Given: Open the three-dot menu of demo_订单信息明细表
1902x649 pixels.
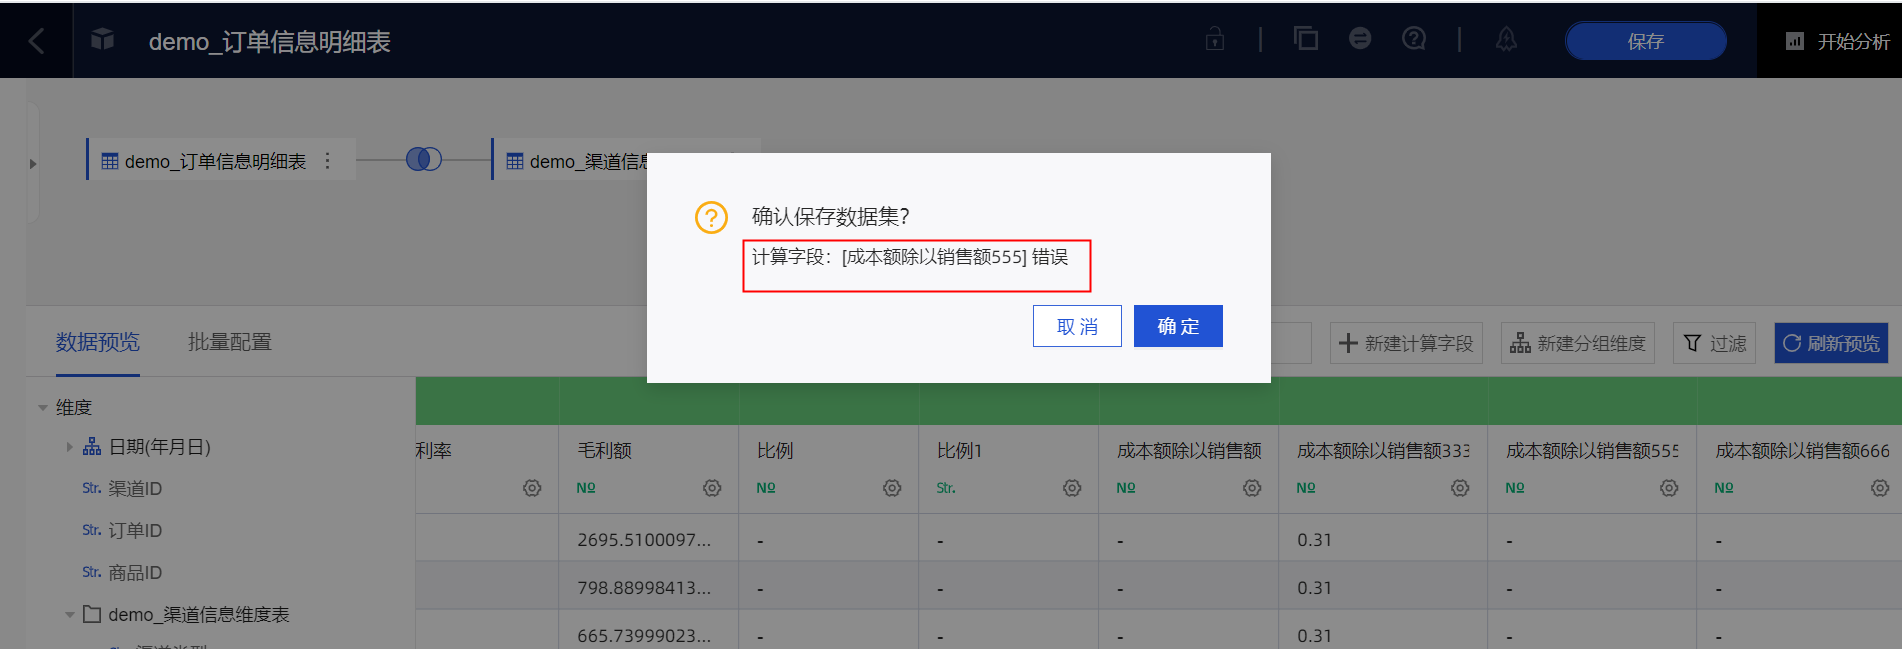Looking at the screenshot, I should (328, 161).
